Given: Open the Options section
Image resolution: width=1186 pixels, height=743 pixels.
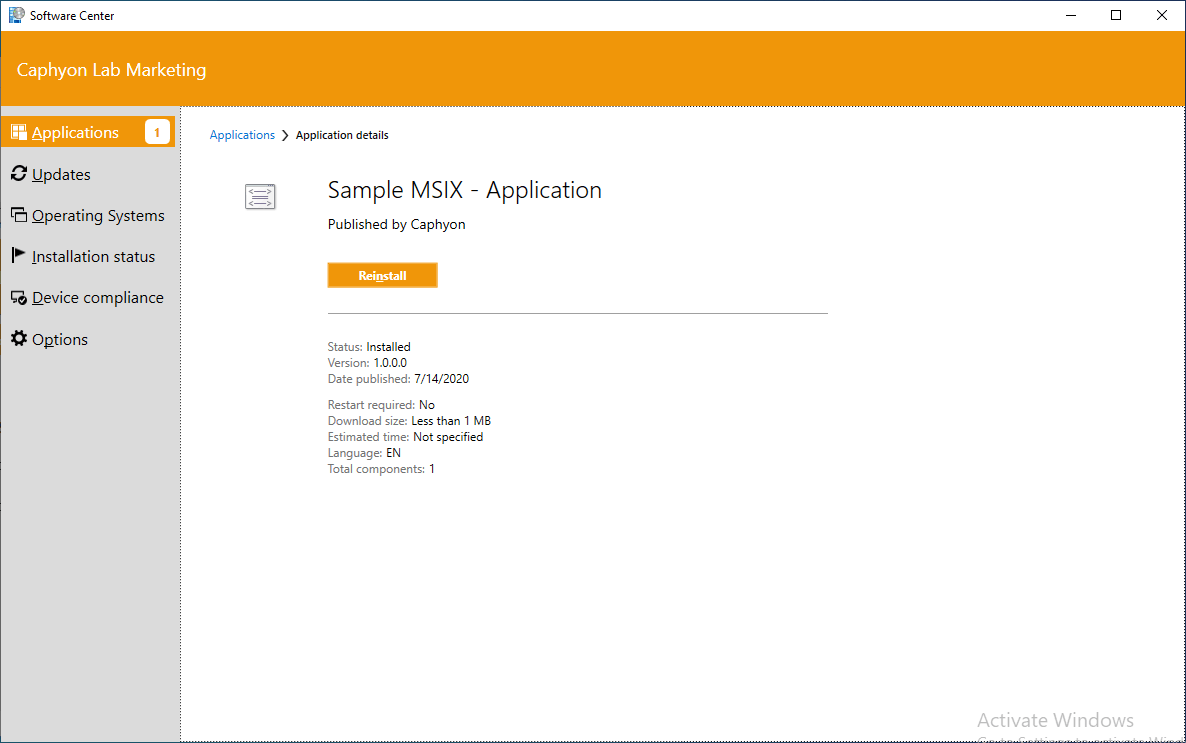Looking at the screenshot, I should (60, 339).
